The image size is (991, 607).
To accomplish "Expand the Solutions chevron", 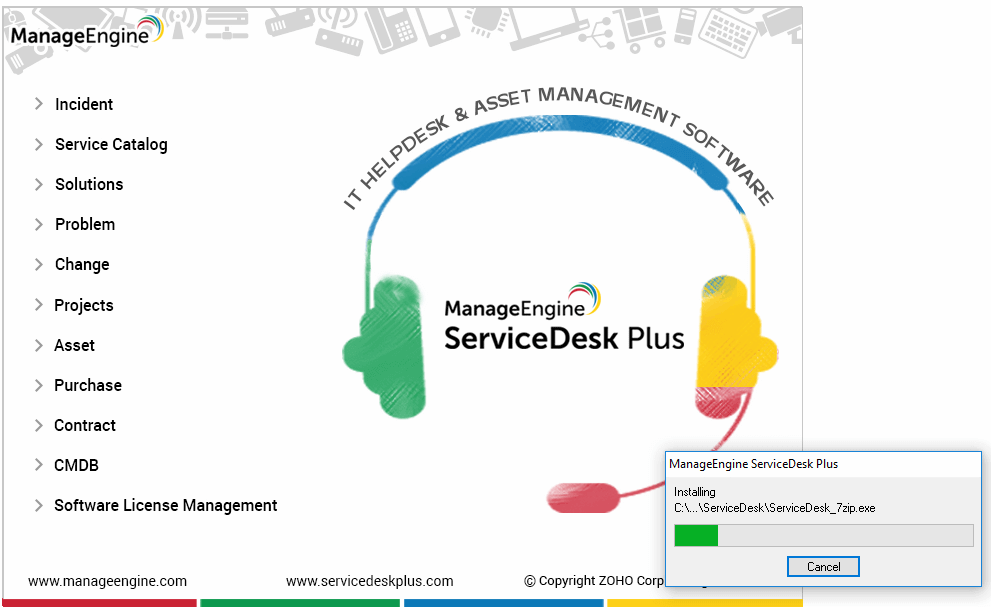I will [x=39, y=184].
